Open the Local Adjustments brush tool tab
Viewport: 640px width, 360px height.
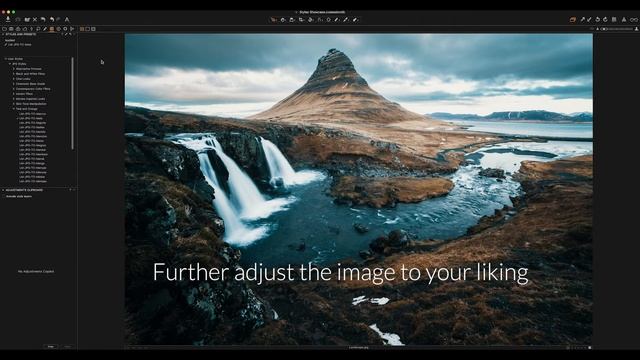[x=45, y=29]
